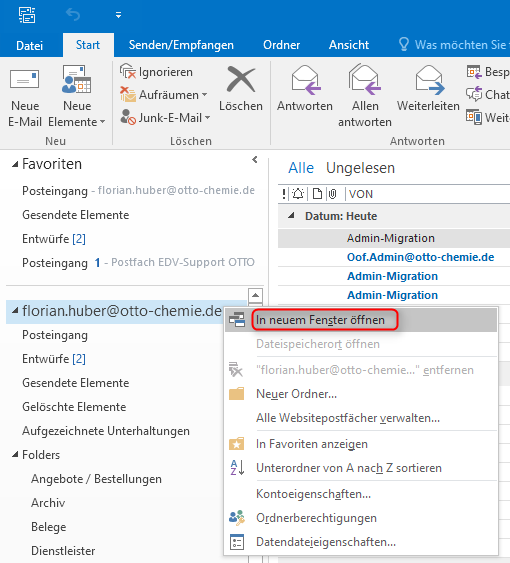510x563 pixels.
Task: Open the Junk-E-Mail dropdown
Action: [165, 117]
